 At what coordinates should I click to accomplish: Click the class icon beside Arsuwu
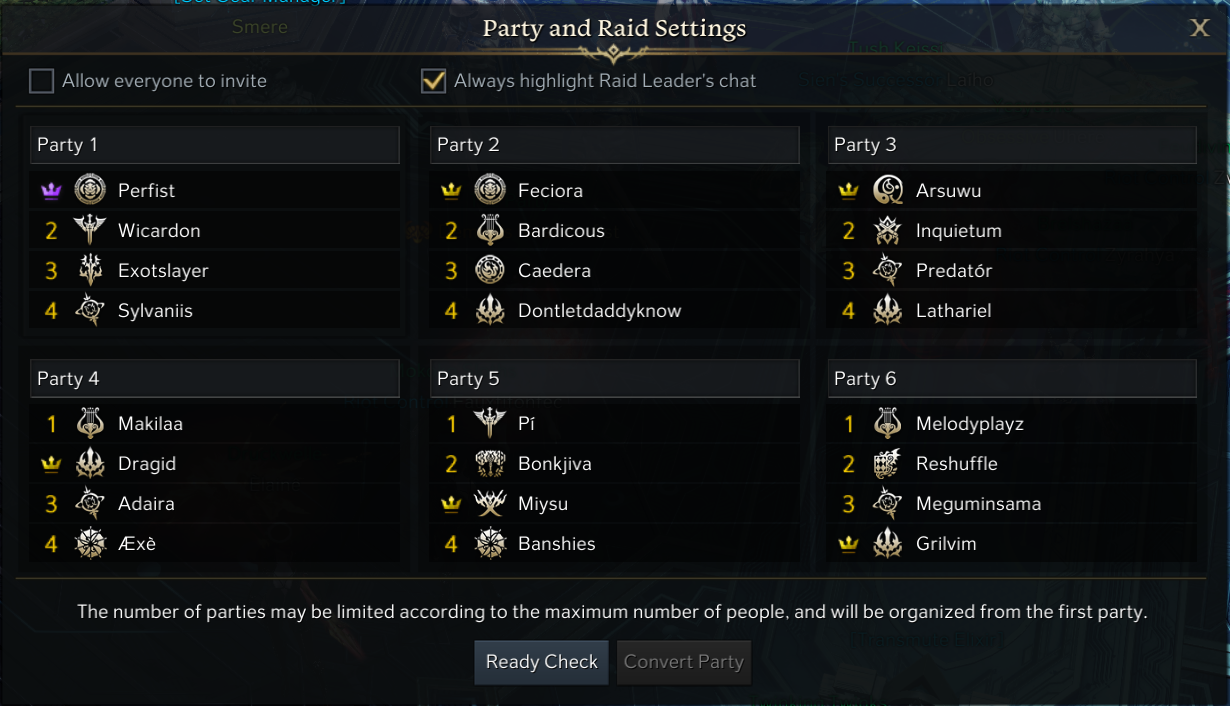[888, 190]
